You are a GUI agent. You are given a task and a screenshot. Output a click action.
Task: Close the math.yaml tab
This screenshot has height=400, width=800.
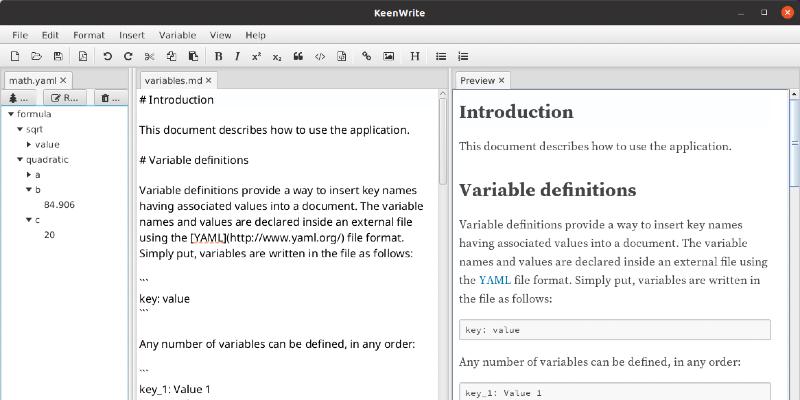point(63,80)
